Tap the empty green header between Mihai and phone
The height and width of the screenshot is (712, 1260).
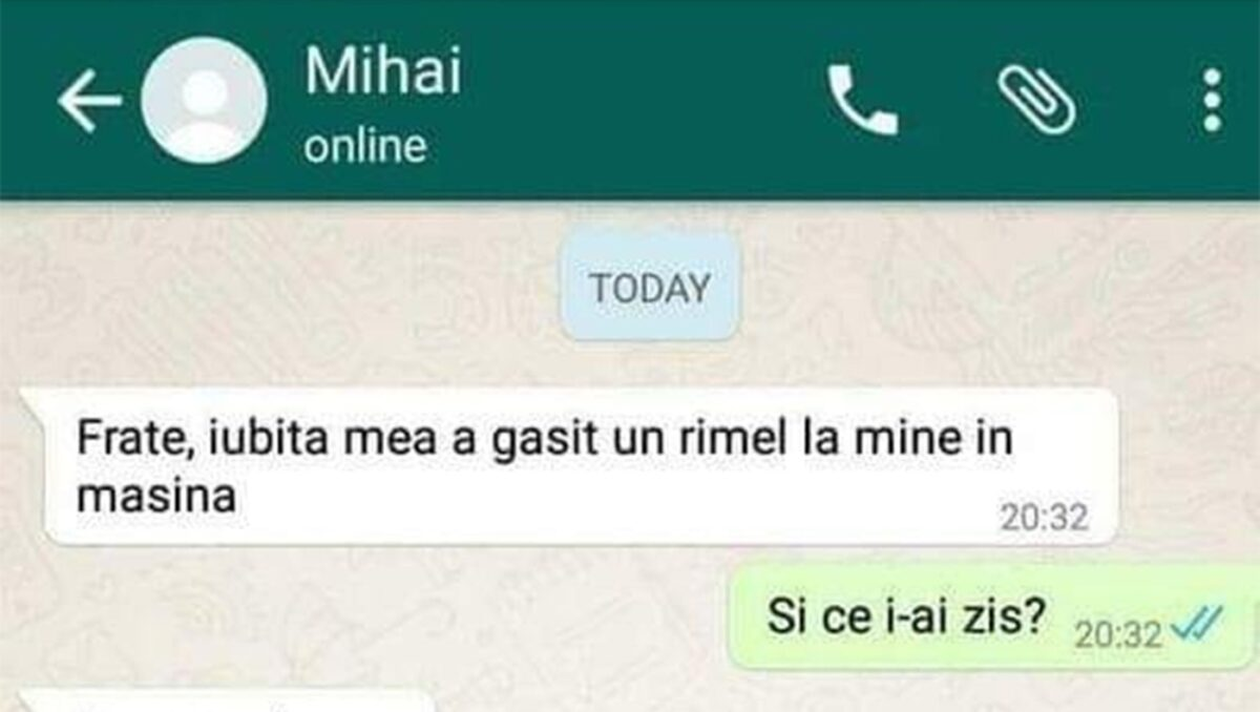(x=640, y=100)
